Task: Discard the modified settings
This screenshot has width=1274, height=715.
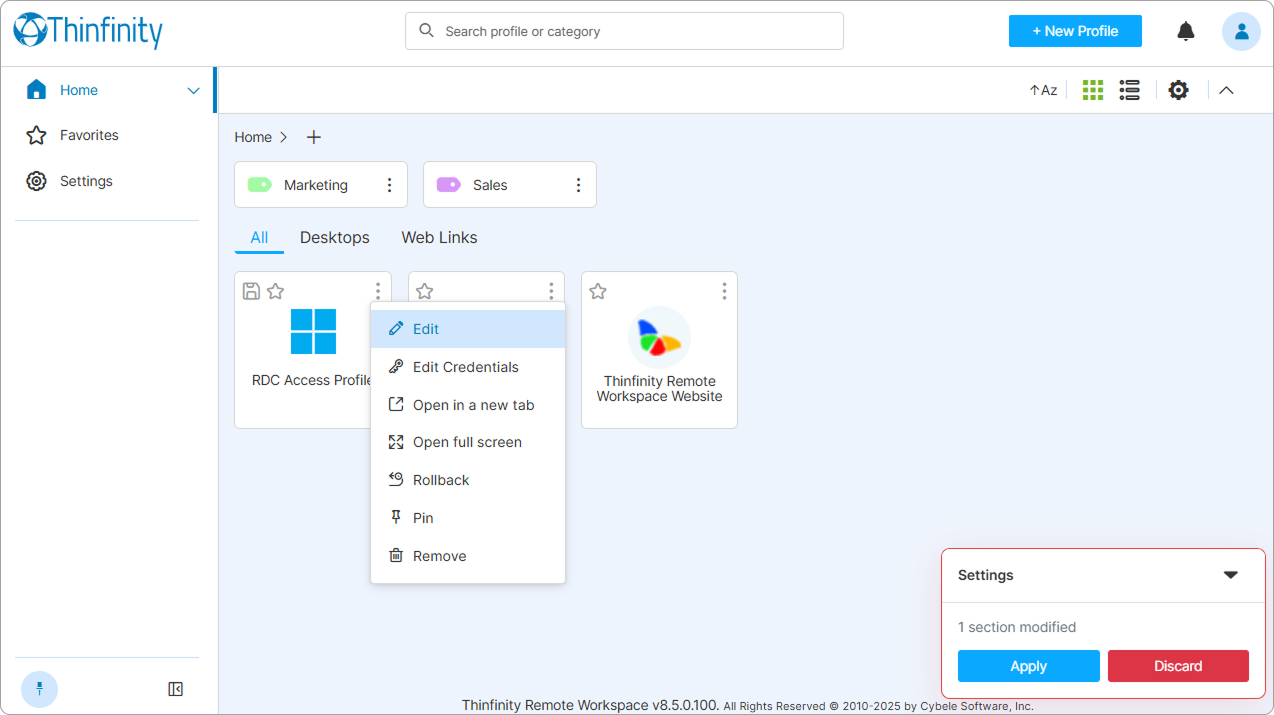Action: (x=1178, y=666)
